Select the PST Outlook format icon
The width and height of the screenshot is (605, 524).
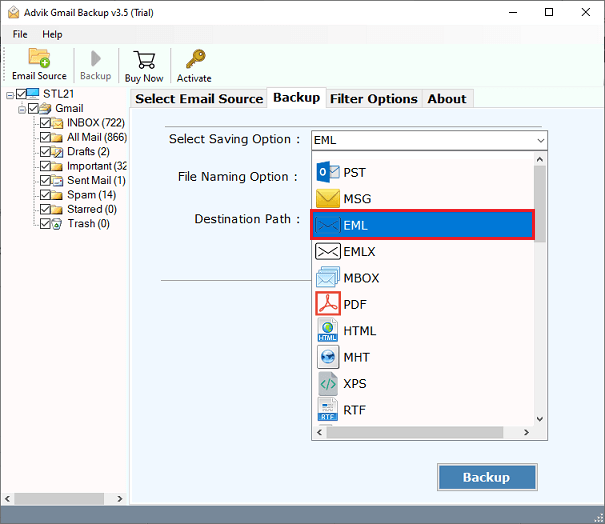328,172
